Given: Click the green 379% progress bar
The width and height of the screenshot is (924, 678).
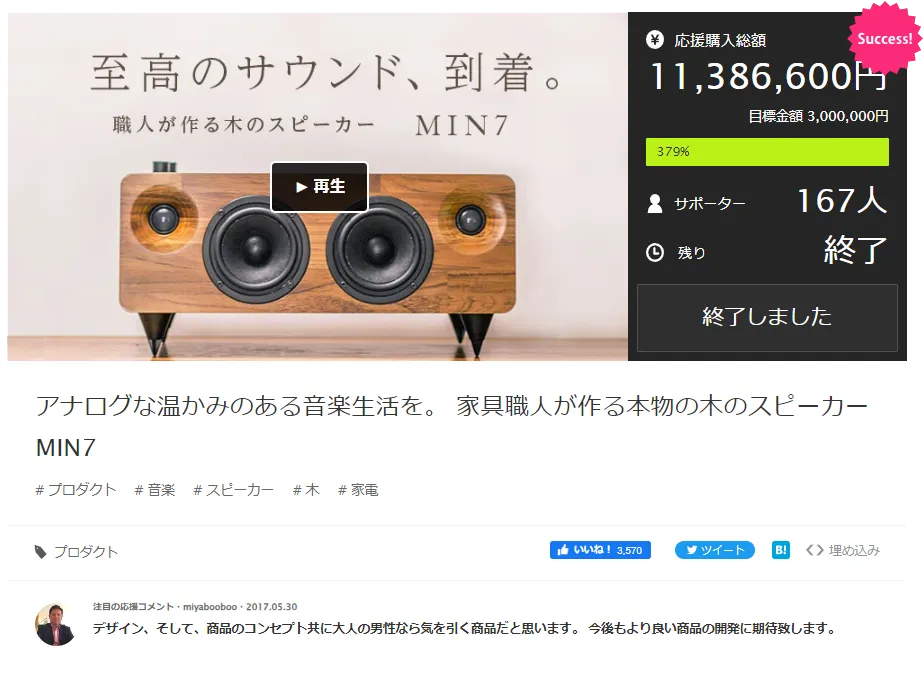Looking at the screenshot, I should [767, 152].
